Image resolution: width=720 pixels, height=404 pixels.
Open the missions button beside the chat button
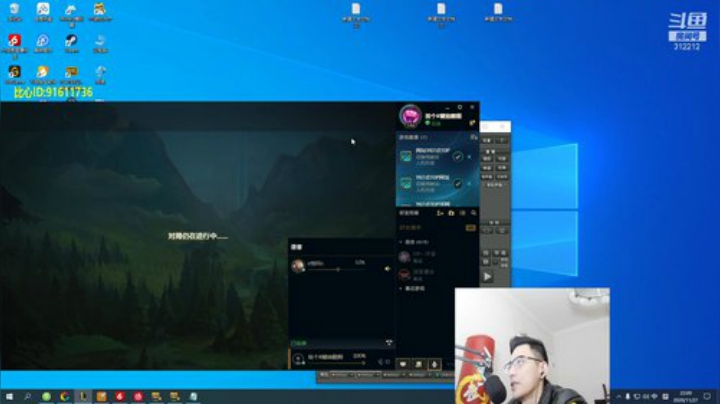click(x=419, y=364)
